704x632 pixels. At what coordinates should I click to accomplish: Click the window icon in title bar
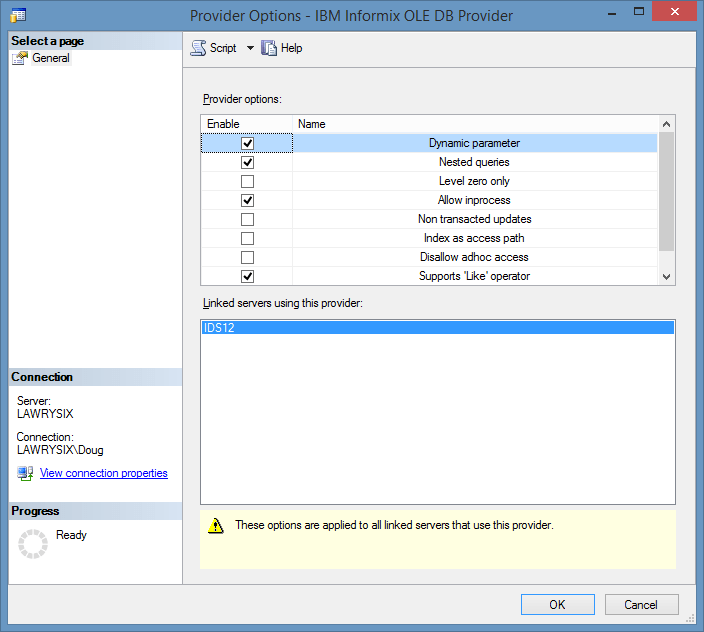click(18, 15)
